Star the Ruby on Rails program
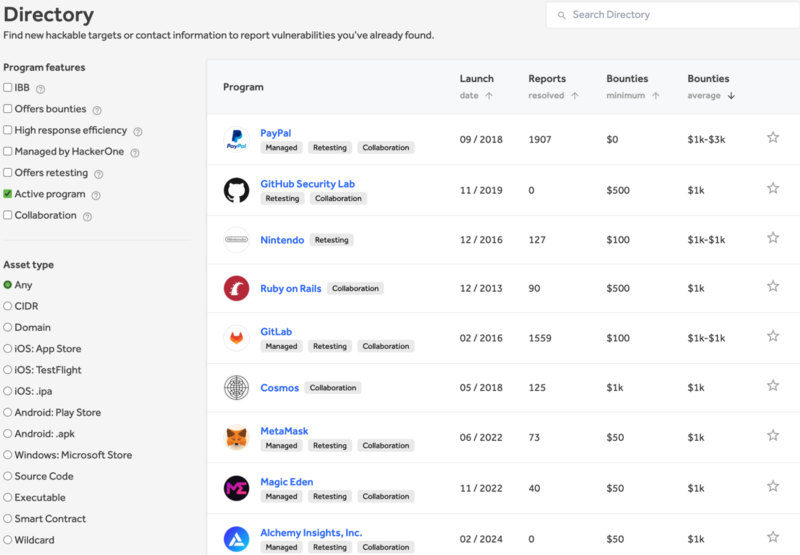This screenshot has height=555, width=800. (x=773, y=286)
